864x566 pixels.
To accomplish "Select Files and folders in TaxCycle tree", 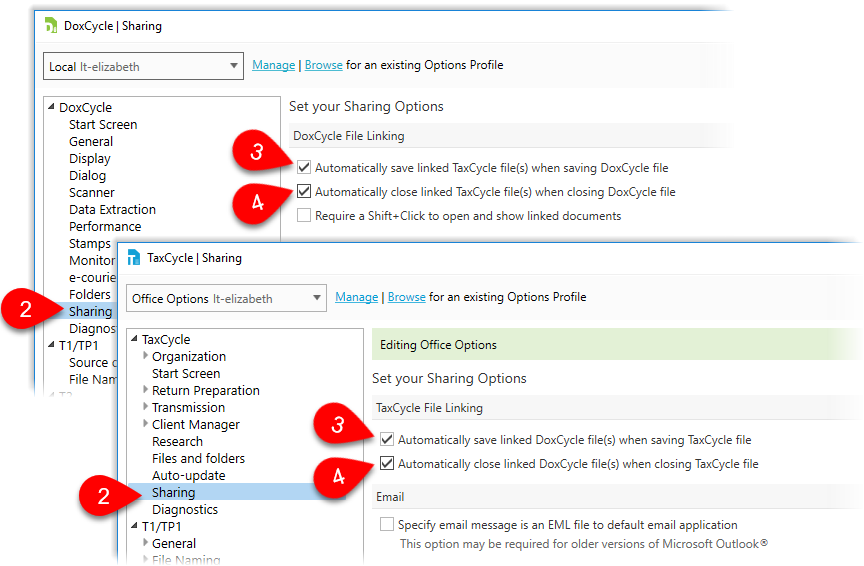I will 198,459.
